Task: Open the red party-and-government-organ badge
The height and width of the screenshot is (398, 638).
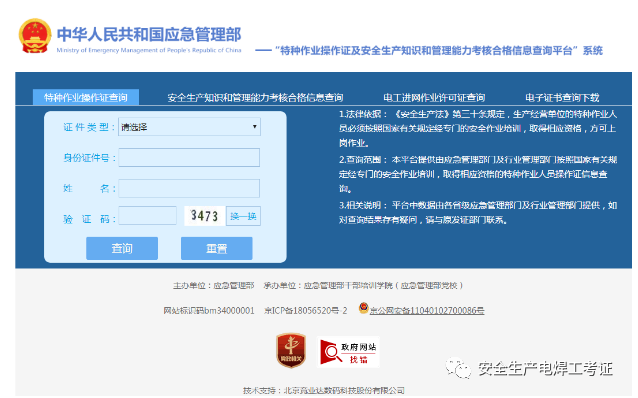Action: 291,350
